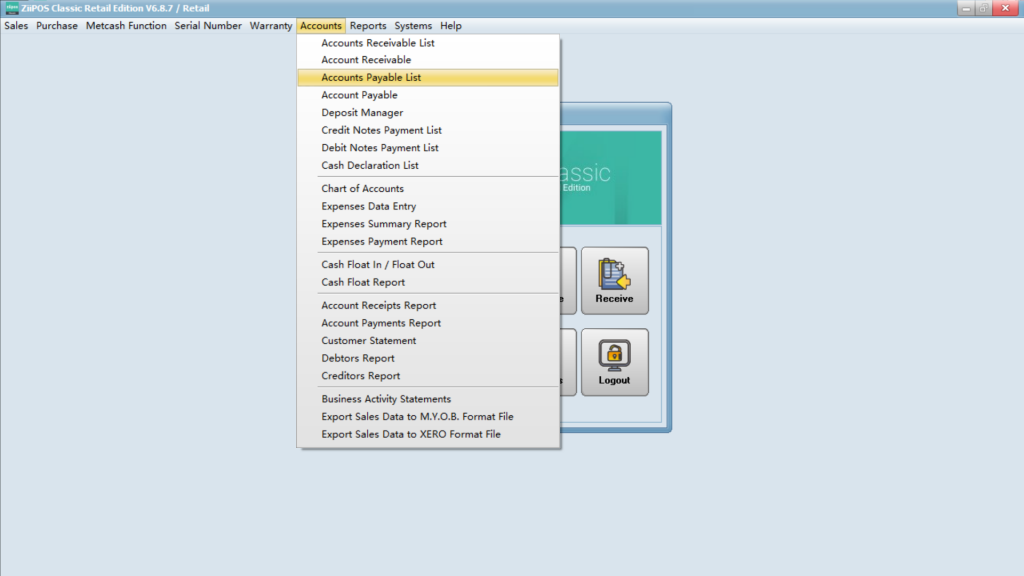Select Accounts Payable List menu entry
Viewport: 1024px width, 576px height.
(x=371, y=78)
